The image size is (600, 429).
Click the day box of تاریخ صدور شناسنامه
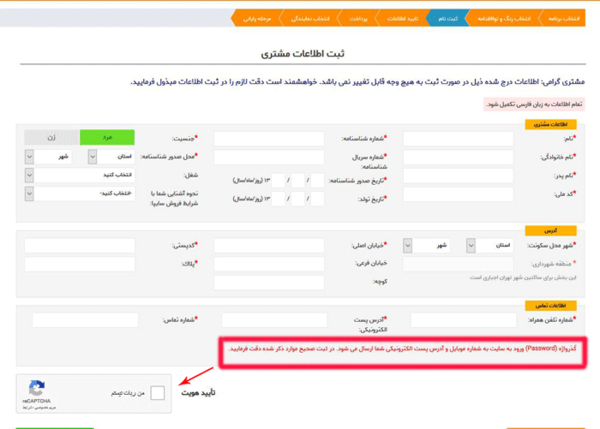pos(317,180)
